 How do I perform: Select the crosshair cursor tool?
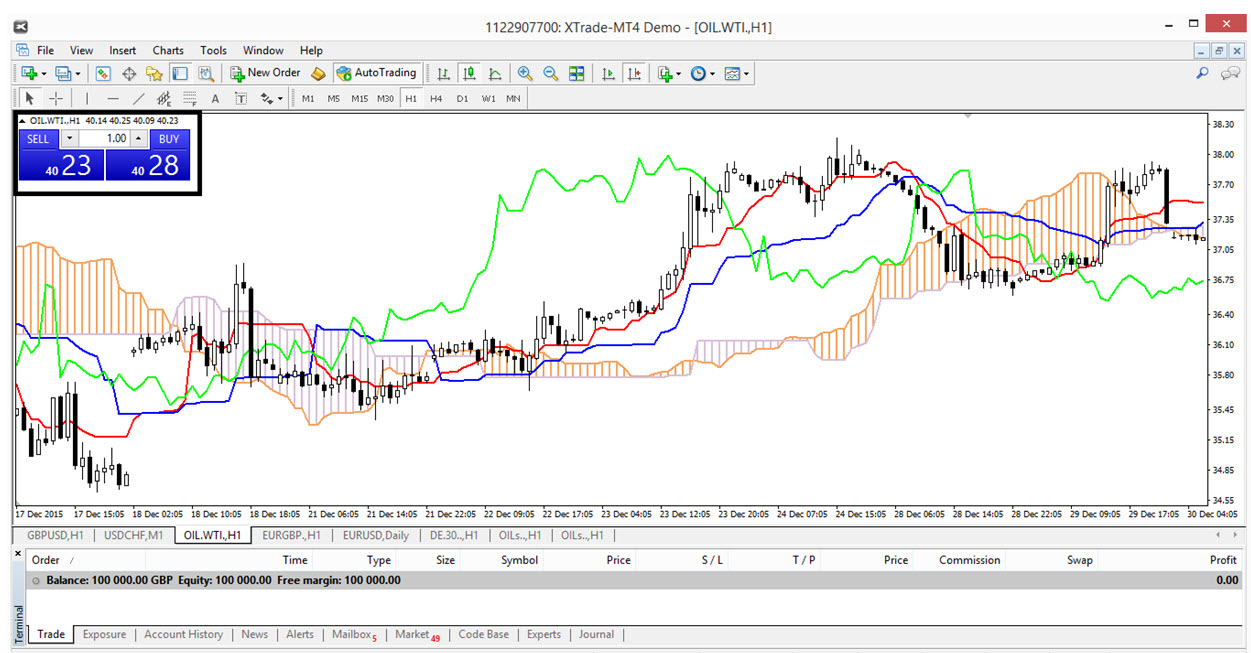coord(56,98)
